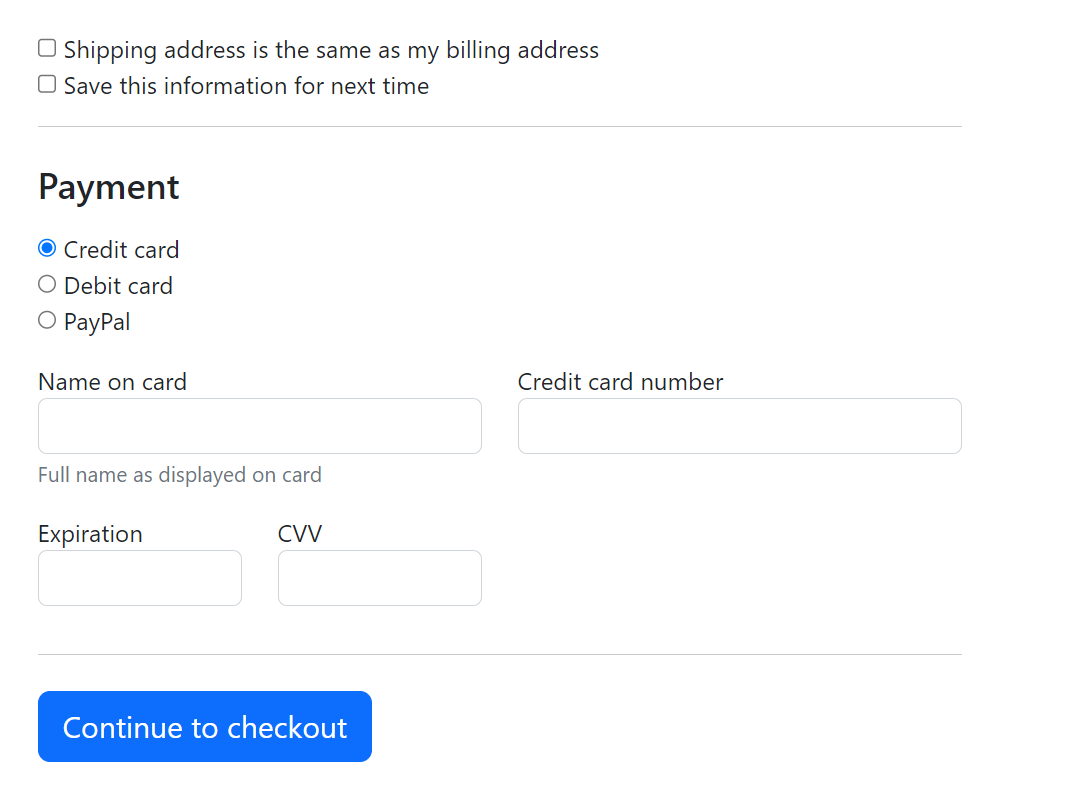Select the Debit card radio button
This screenshot has width=1084, height=790.
(46, 283)
